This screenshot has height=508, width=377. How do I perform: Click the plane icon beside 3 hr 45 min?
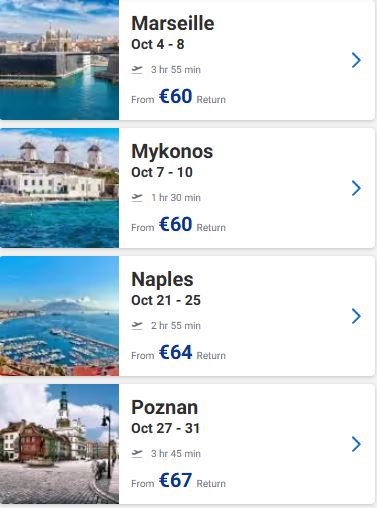point(137,454)
